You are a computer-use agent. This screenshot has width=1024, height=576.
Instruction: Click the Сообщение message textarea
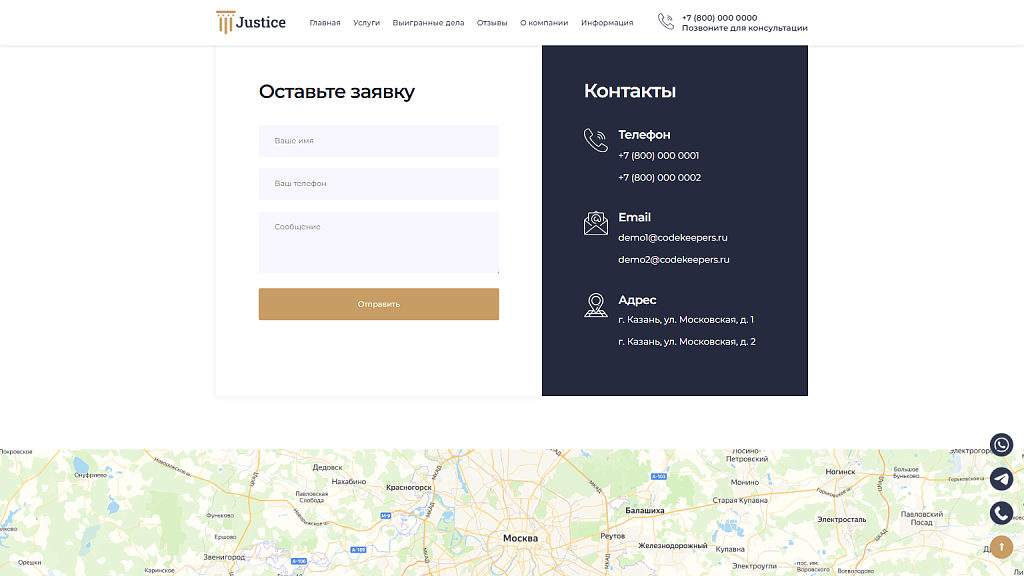coord(379,242)
